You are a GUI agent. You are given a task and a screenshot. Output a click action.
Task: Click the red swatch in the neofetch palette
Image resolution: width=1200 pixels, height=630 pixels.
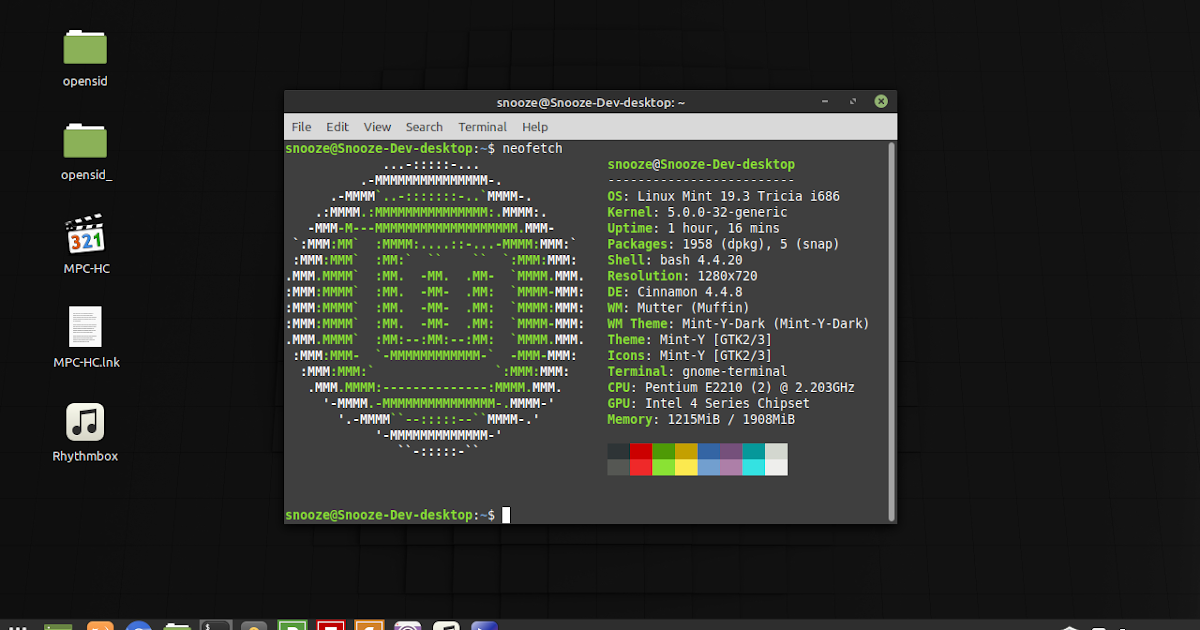pyautogui.click(x=640, y=453)
